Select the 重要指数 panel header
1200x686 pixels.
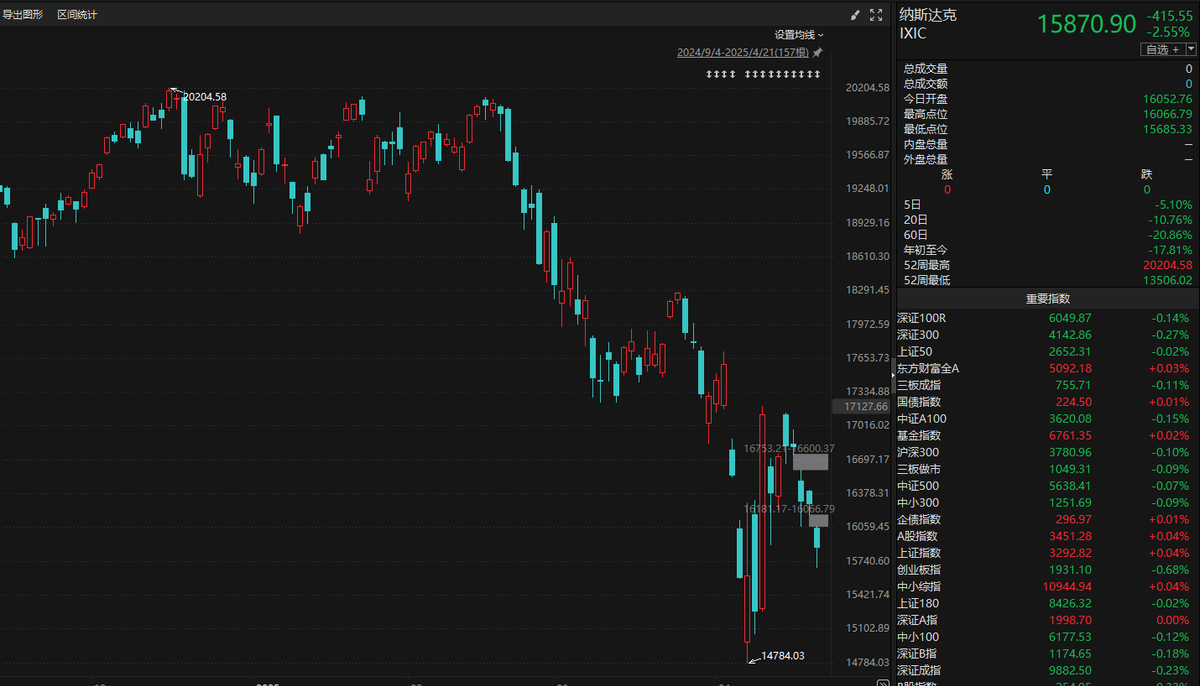pos(1047,299)
